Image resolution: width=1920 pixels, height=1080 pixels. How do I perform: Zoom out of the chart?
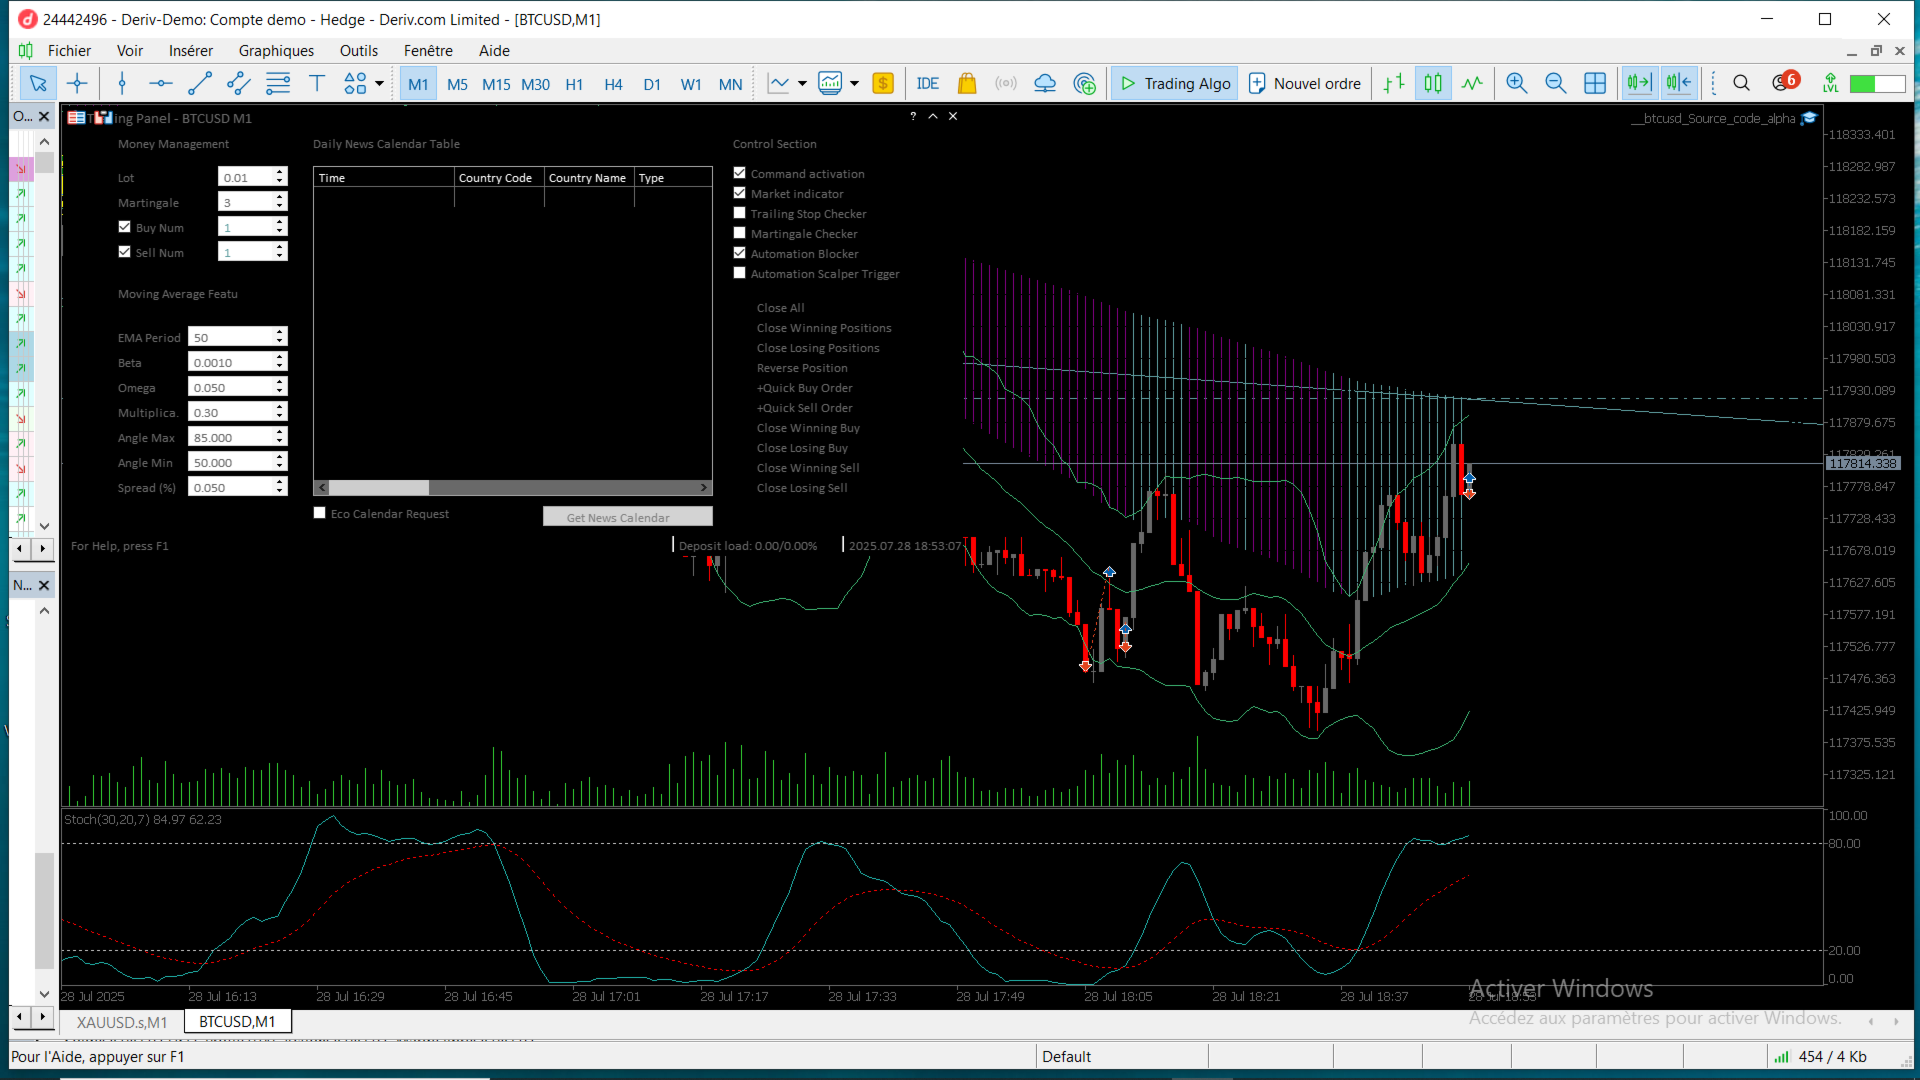1556,84
